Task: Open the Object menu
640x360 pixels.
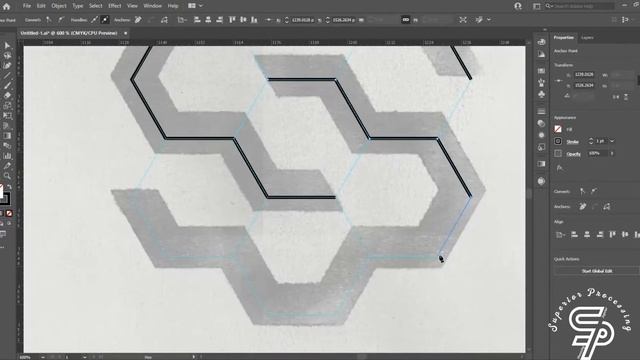Action: (59, 6)
